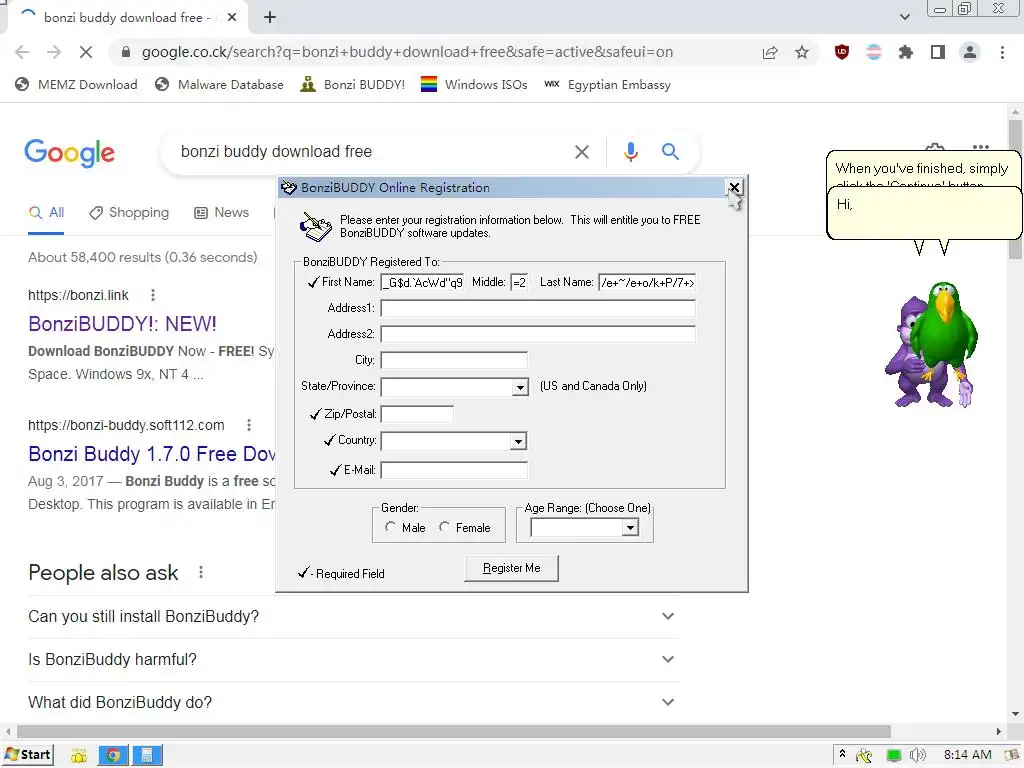Image resolution: width=1024 pixels, height=768 pixels.
Task: Close the bonzi buddy search tab
Action: pos(232,18)
